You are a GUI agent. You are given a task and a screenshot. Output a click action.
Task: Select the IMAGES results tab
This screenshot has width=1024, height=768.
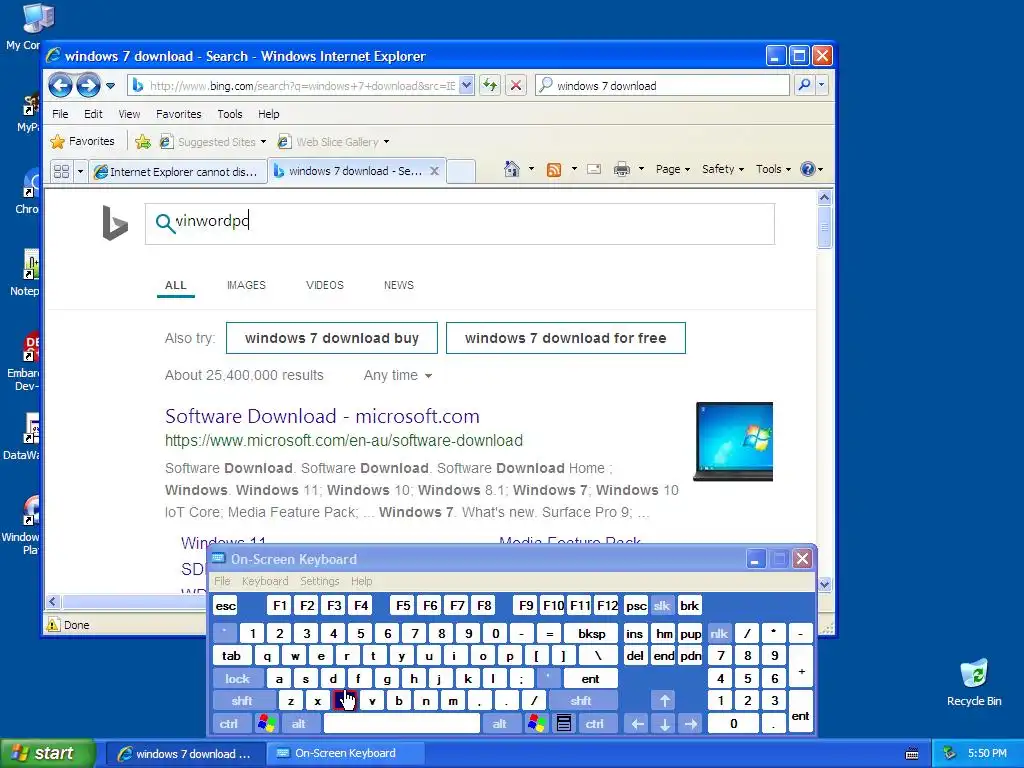coord(246,285)
